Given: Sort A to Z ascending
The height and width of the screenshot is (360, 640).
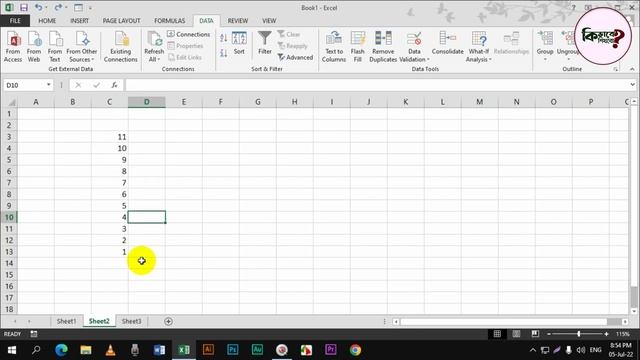Looking at the screenshot, I should [223, 38].
